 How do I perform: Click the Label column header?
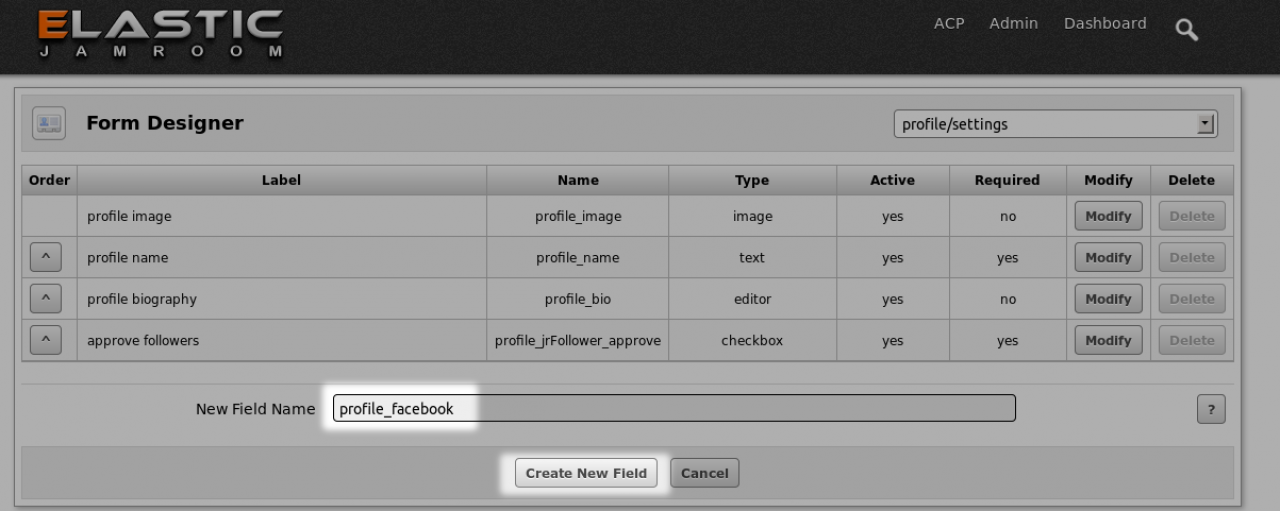(282, 180)
